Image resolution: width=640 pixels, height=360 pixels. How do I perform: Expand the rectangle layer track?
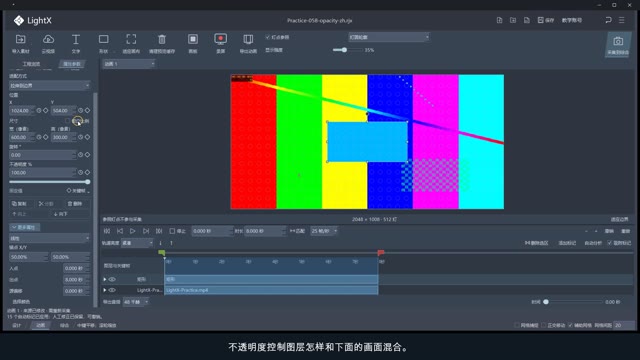pos(105,279)
